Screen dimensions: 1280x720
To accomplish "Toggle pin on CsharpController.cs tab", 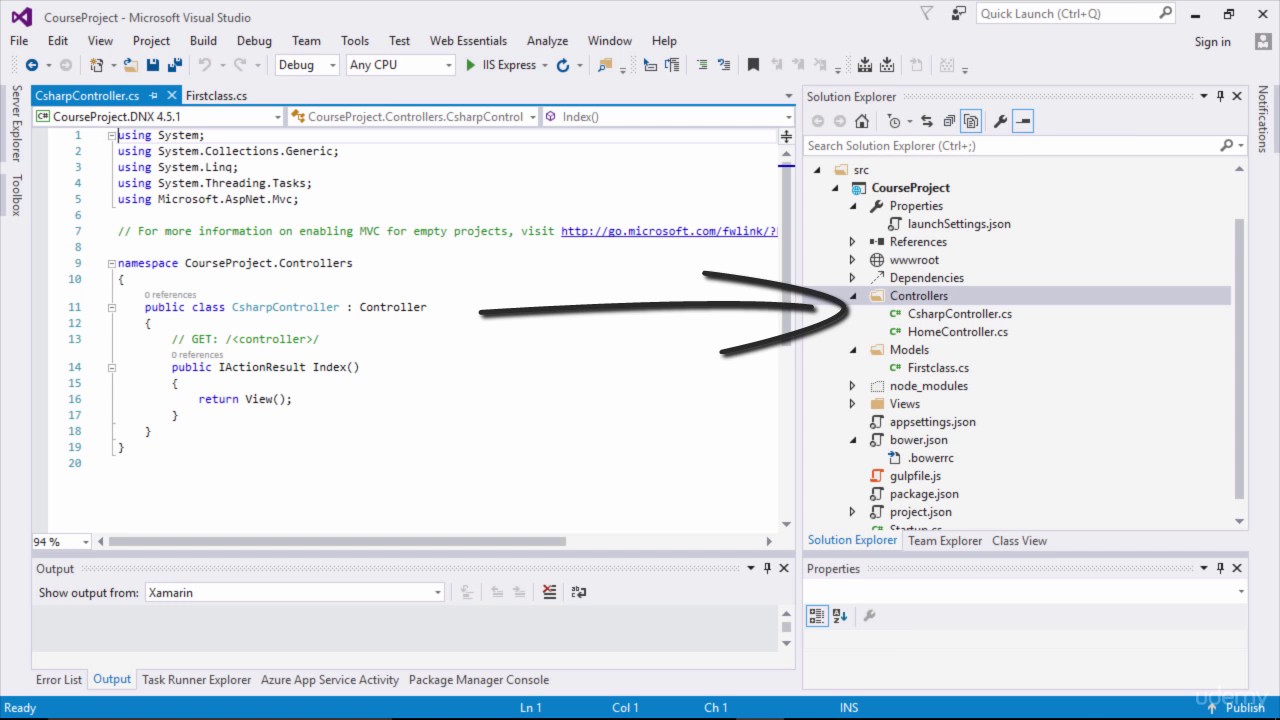I will (154, 96).
